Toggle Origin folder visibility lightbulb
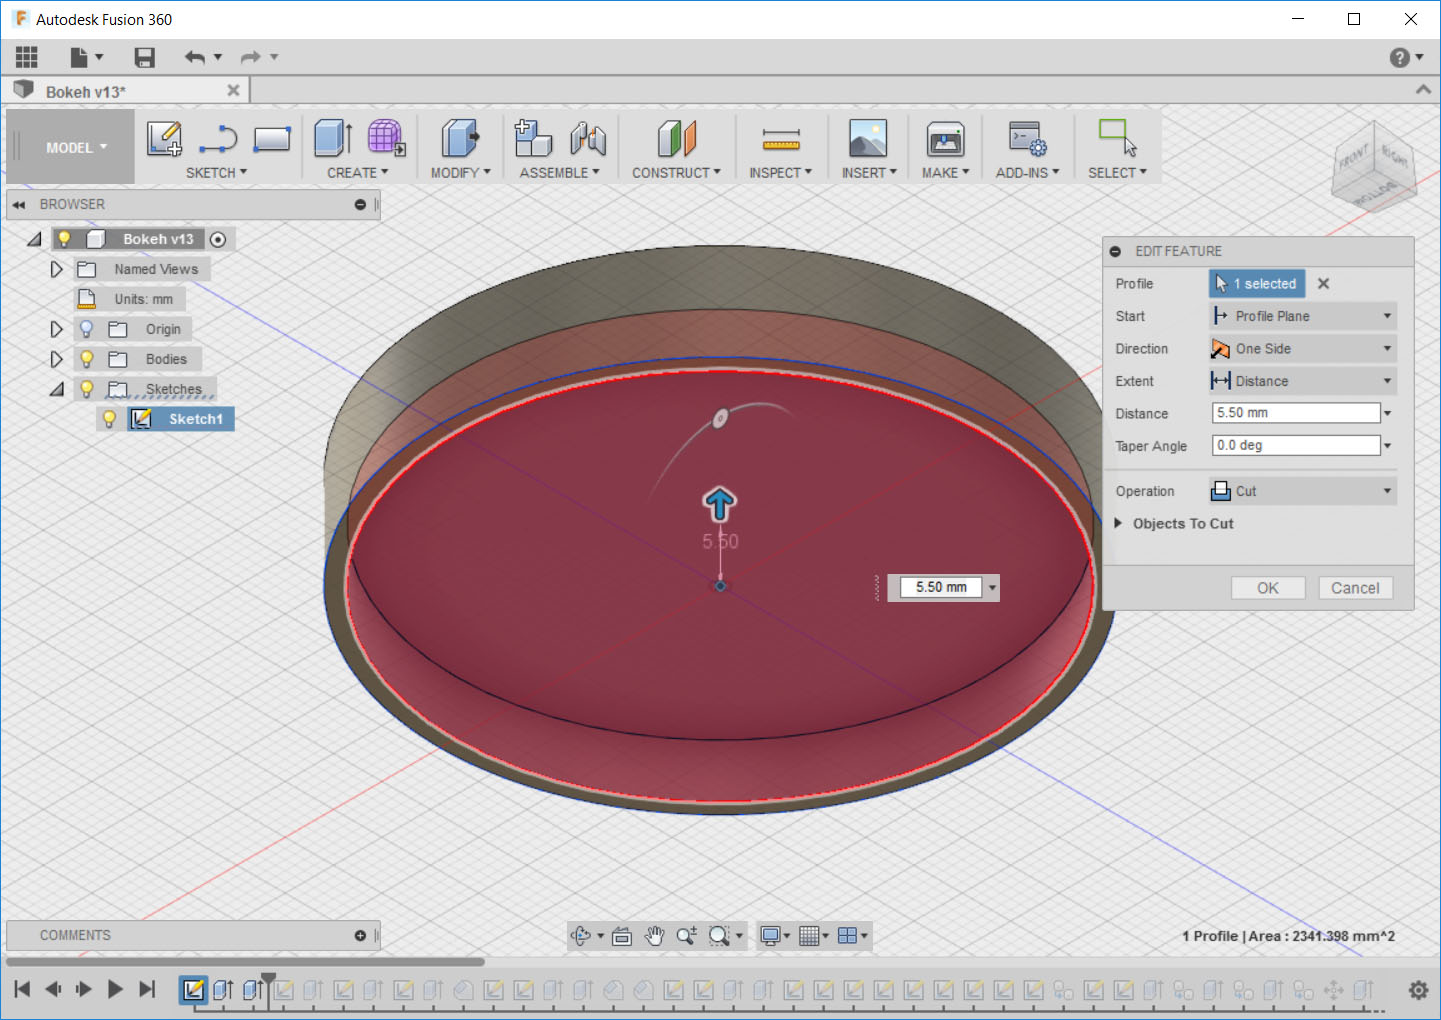Viewport: 1441px width, 1020px height. [x=87, y=329]
